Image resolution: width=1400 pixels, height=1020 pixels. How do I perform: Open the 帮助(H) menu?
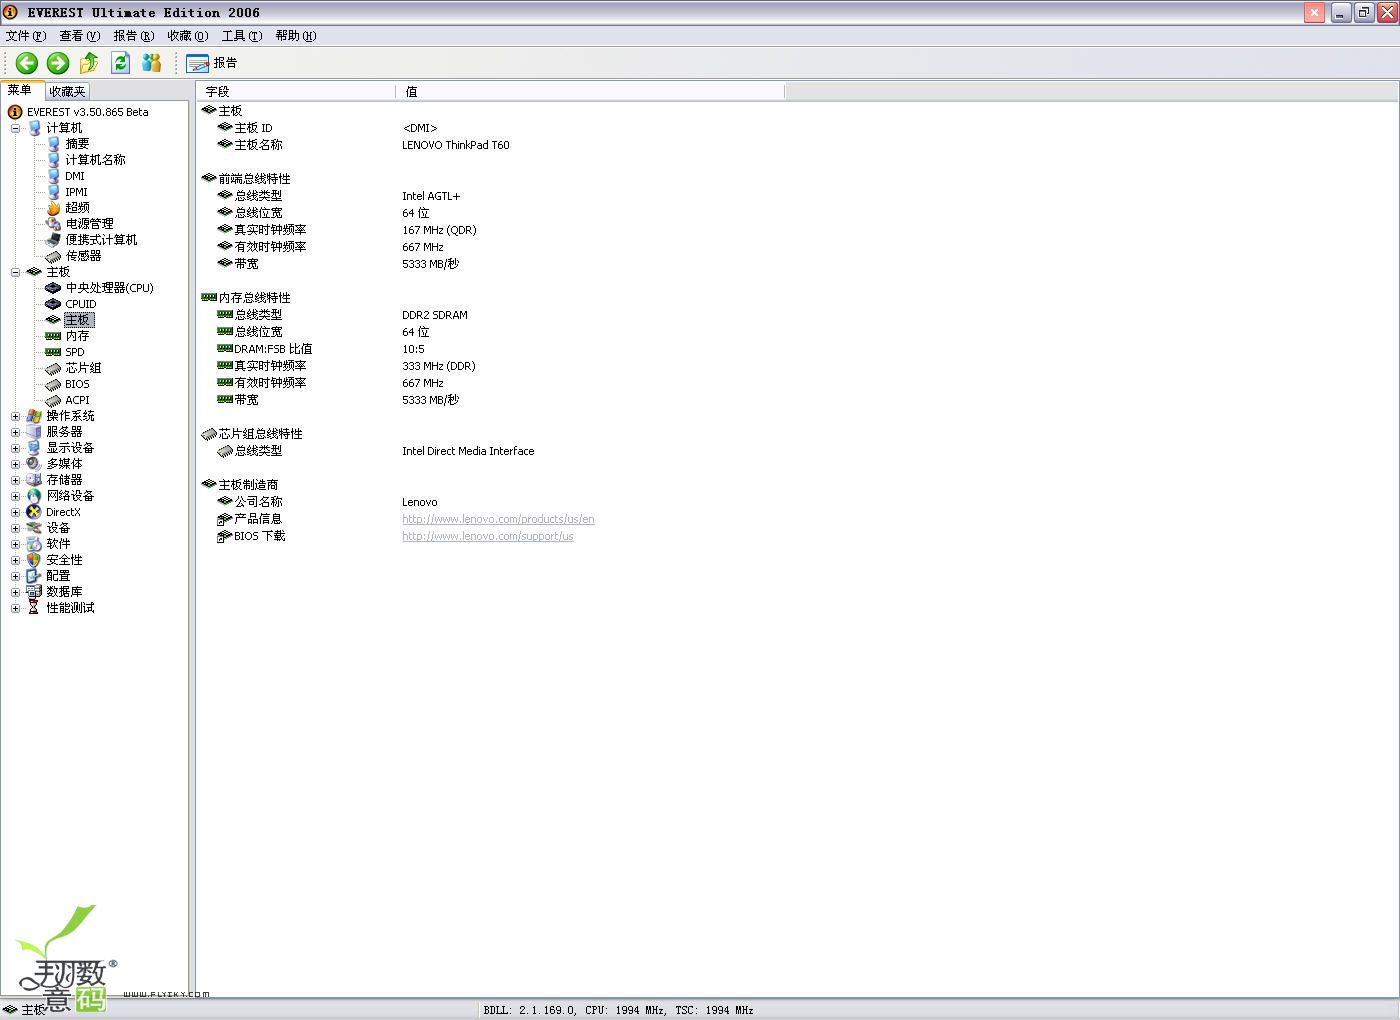pyautogui.click(x=296, y=36)
